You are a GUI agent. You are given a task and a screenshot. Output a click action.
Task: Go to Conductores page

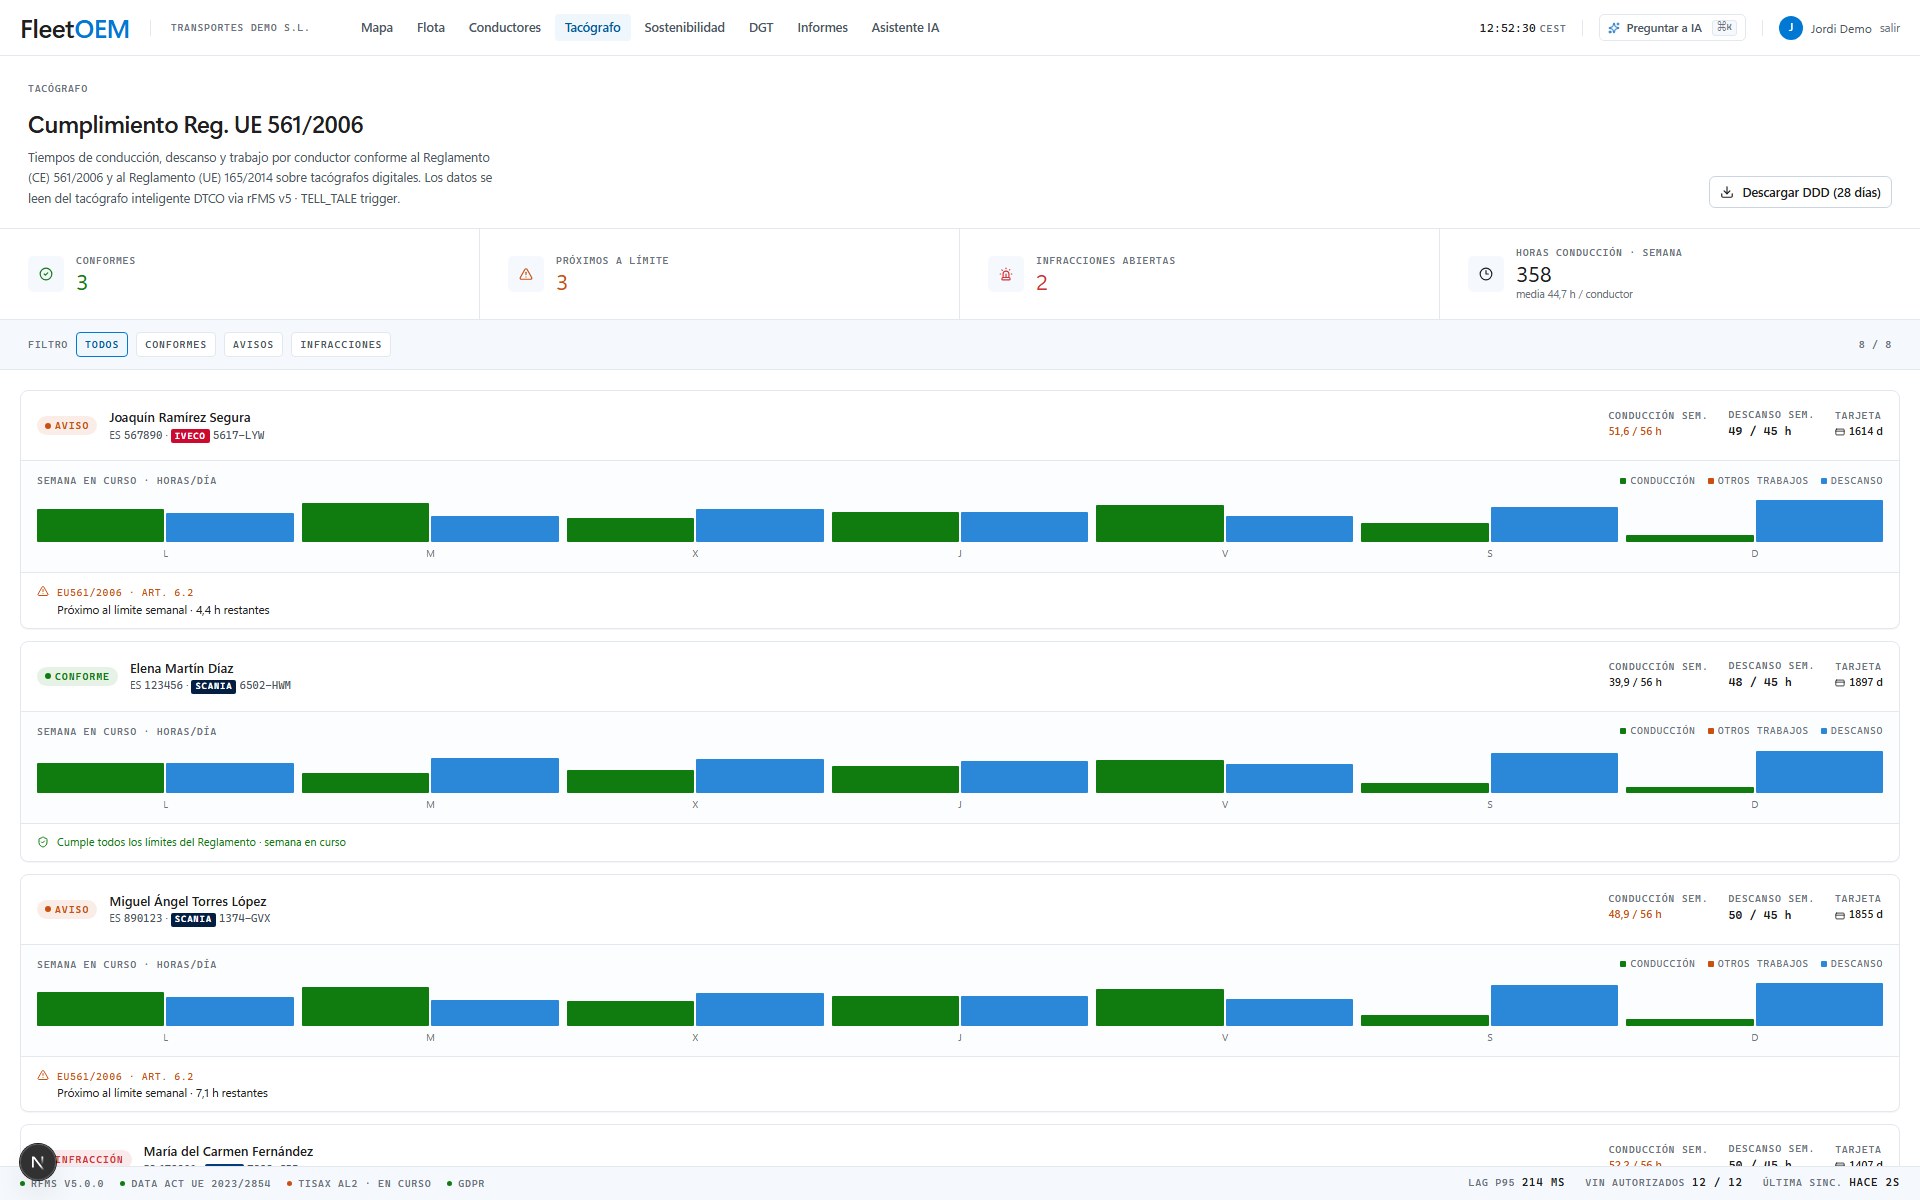(x=505, y=28)
